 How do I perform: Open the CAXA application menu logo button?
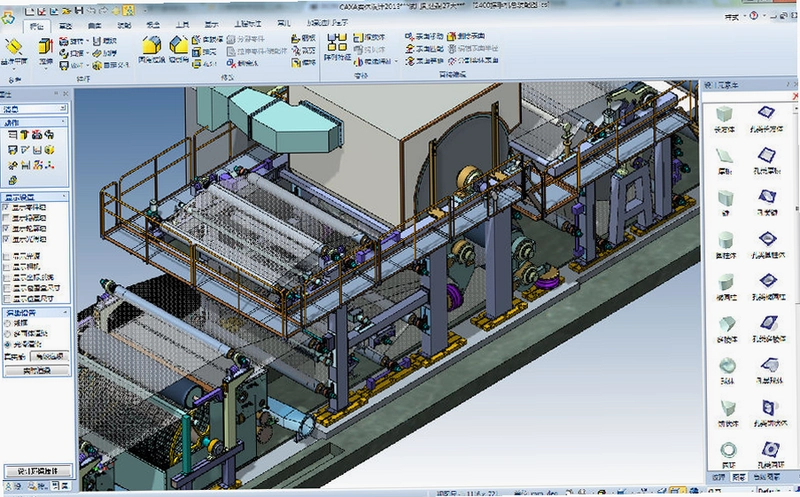coord(8,18)
